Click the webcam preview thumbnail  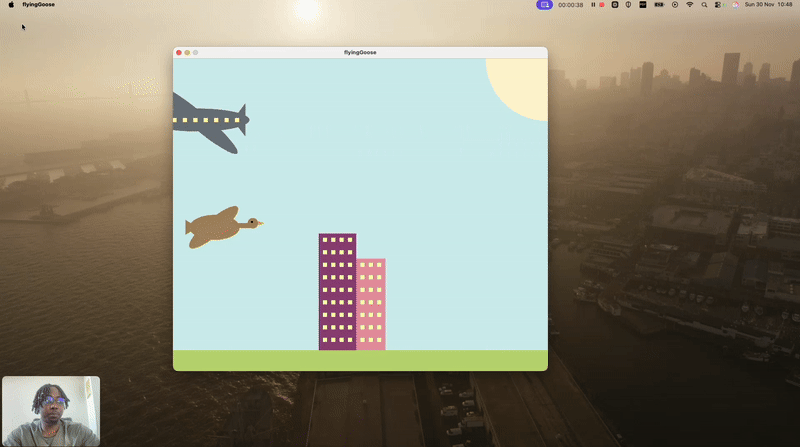51,411
